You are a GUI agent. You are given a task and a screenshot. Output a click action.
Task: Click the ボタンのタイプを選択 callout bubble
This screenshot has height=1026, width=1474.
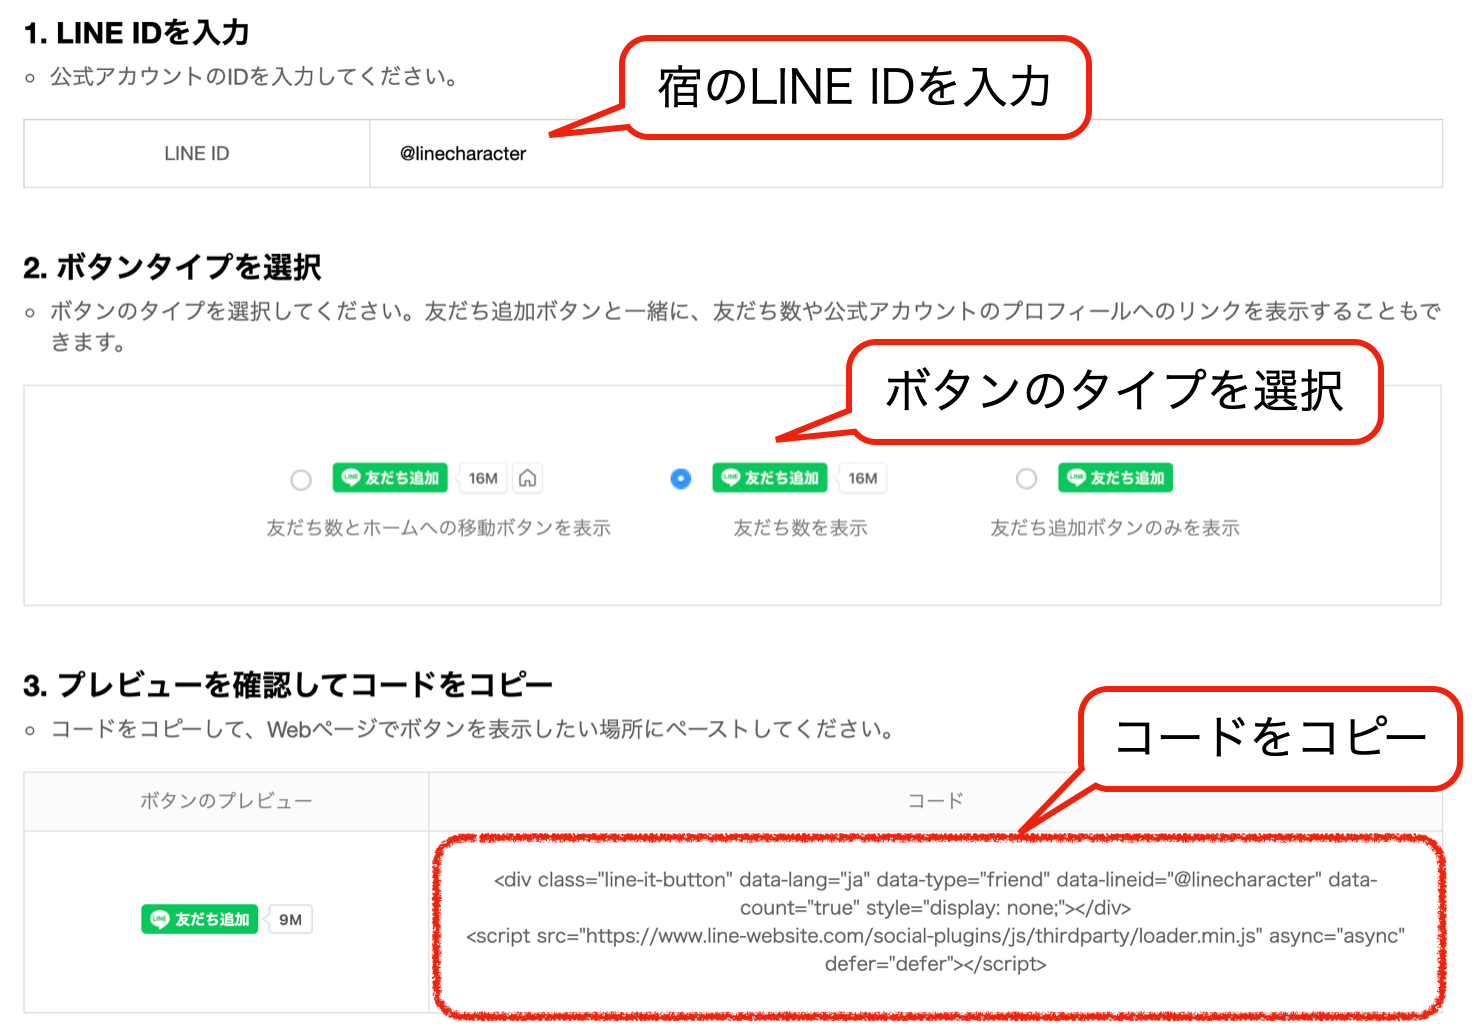1114,391
